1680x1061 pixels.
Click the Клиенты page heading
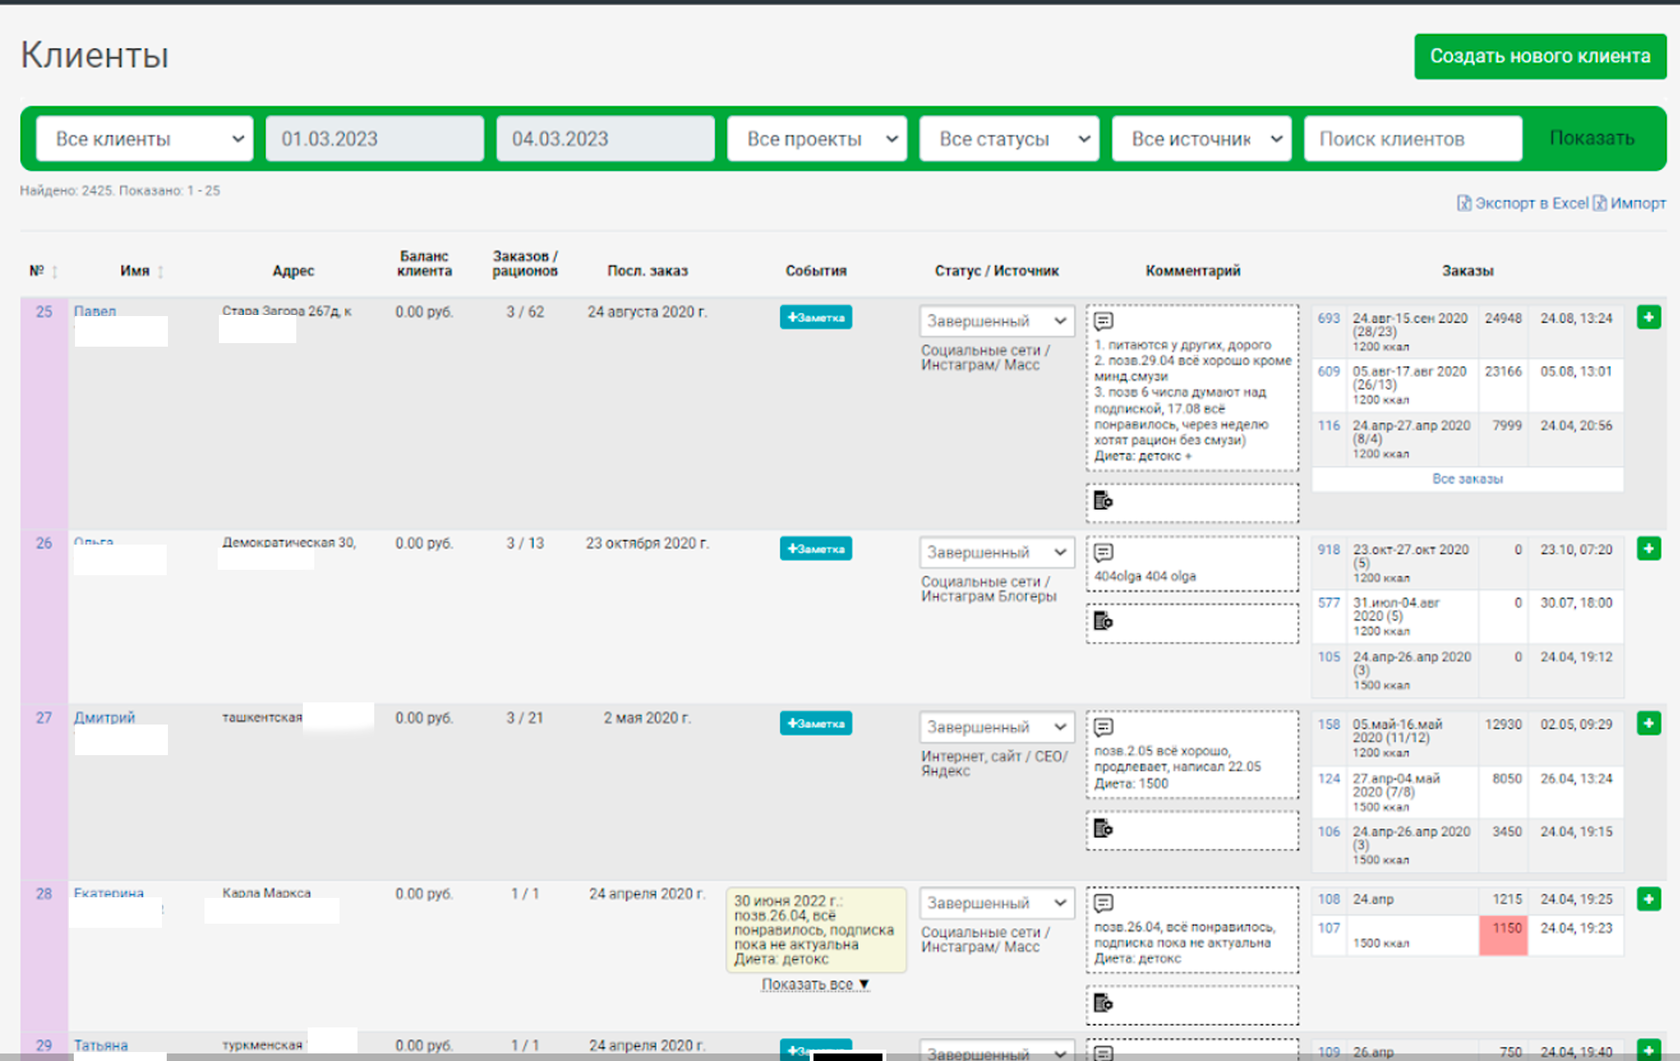(95, 55)
